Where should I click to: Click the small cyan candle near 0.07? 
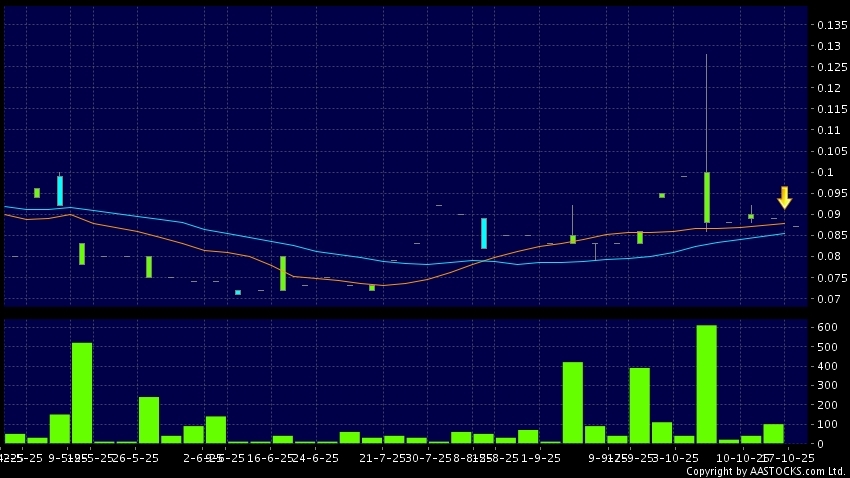pyautogui.click(x=238, y=292)
